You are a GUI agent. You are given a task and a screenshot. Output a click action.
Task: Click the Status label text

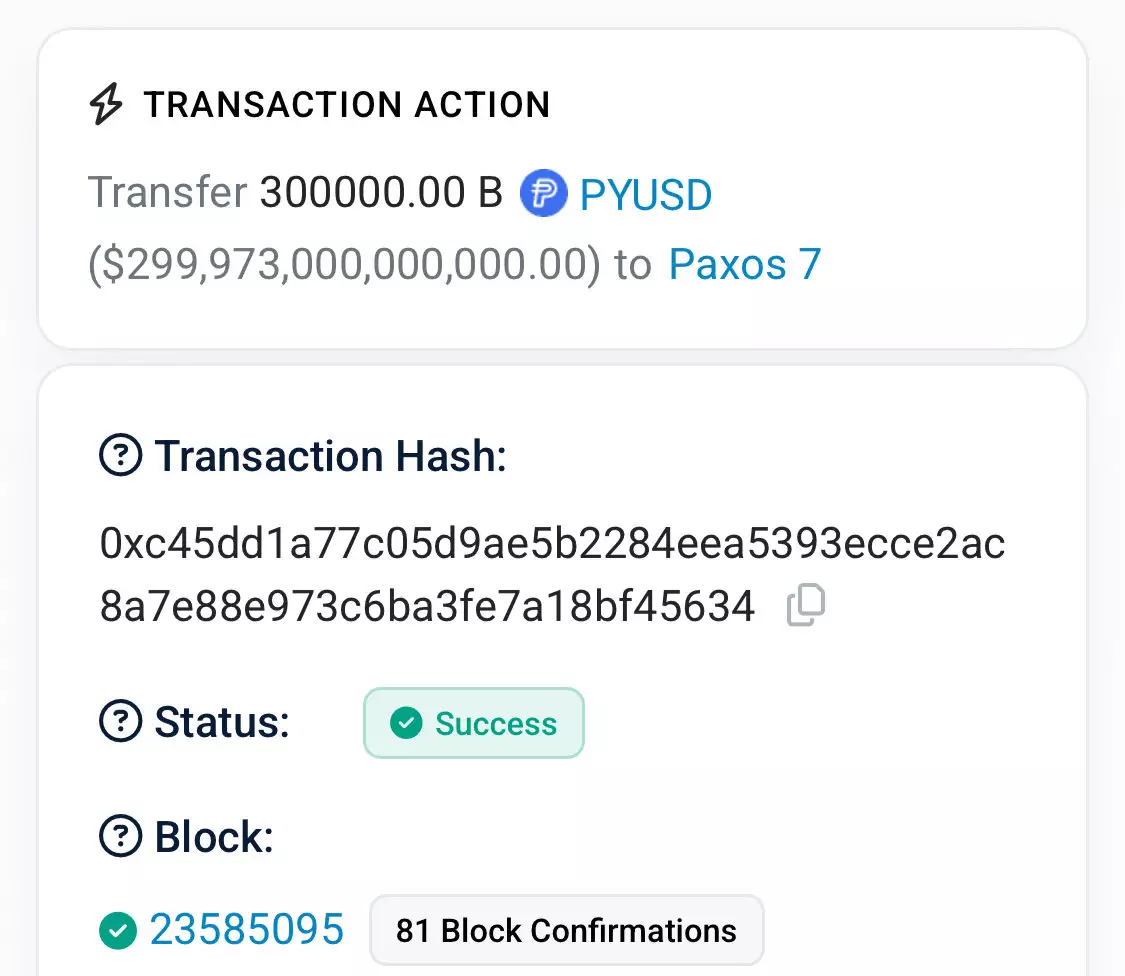pos(222,722)
